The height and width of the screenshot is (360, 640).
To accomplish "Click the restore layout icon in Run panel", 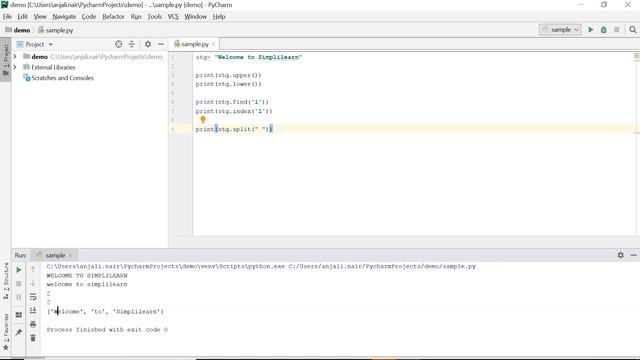I will (x=18, y=315).
